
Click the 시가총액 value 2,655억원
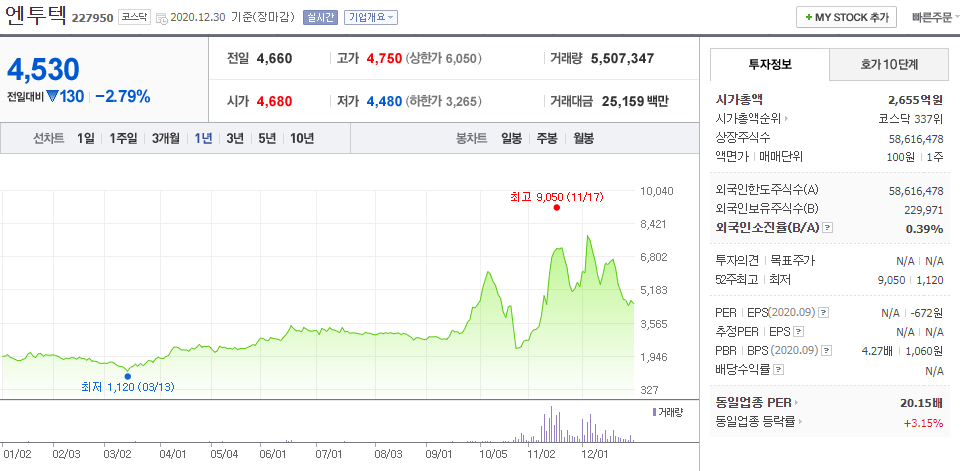point(915,100)
